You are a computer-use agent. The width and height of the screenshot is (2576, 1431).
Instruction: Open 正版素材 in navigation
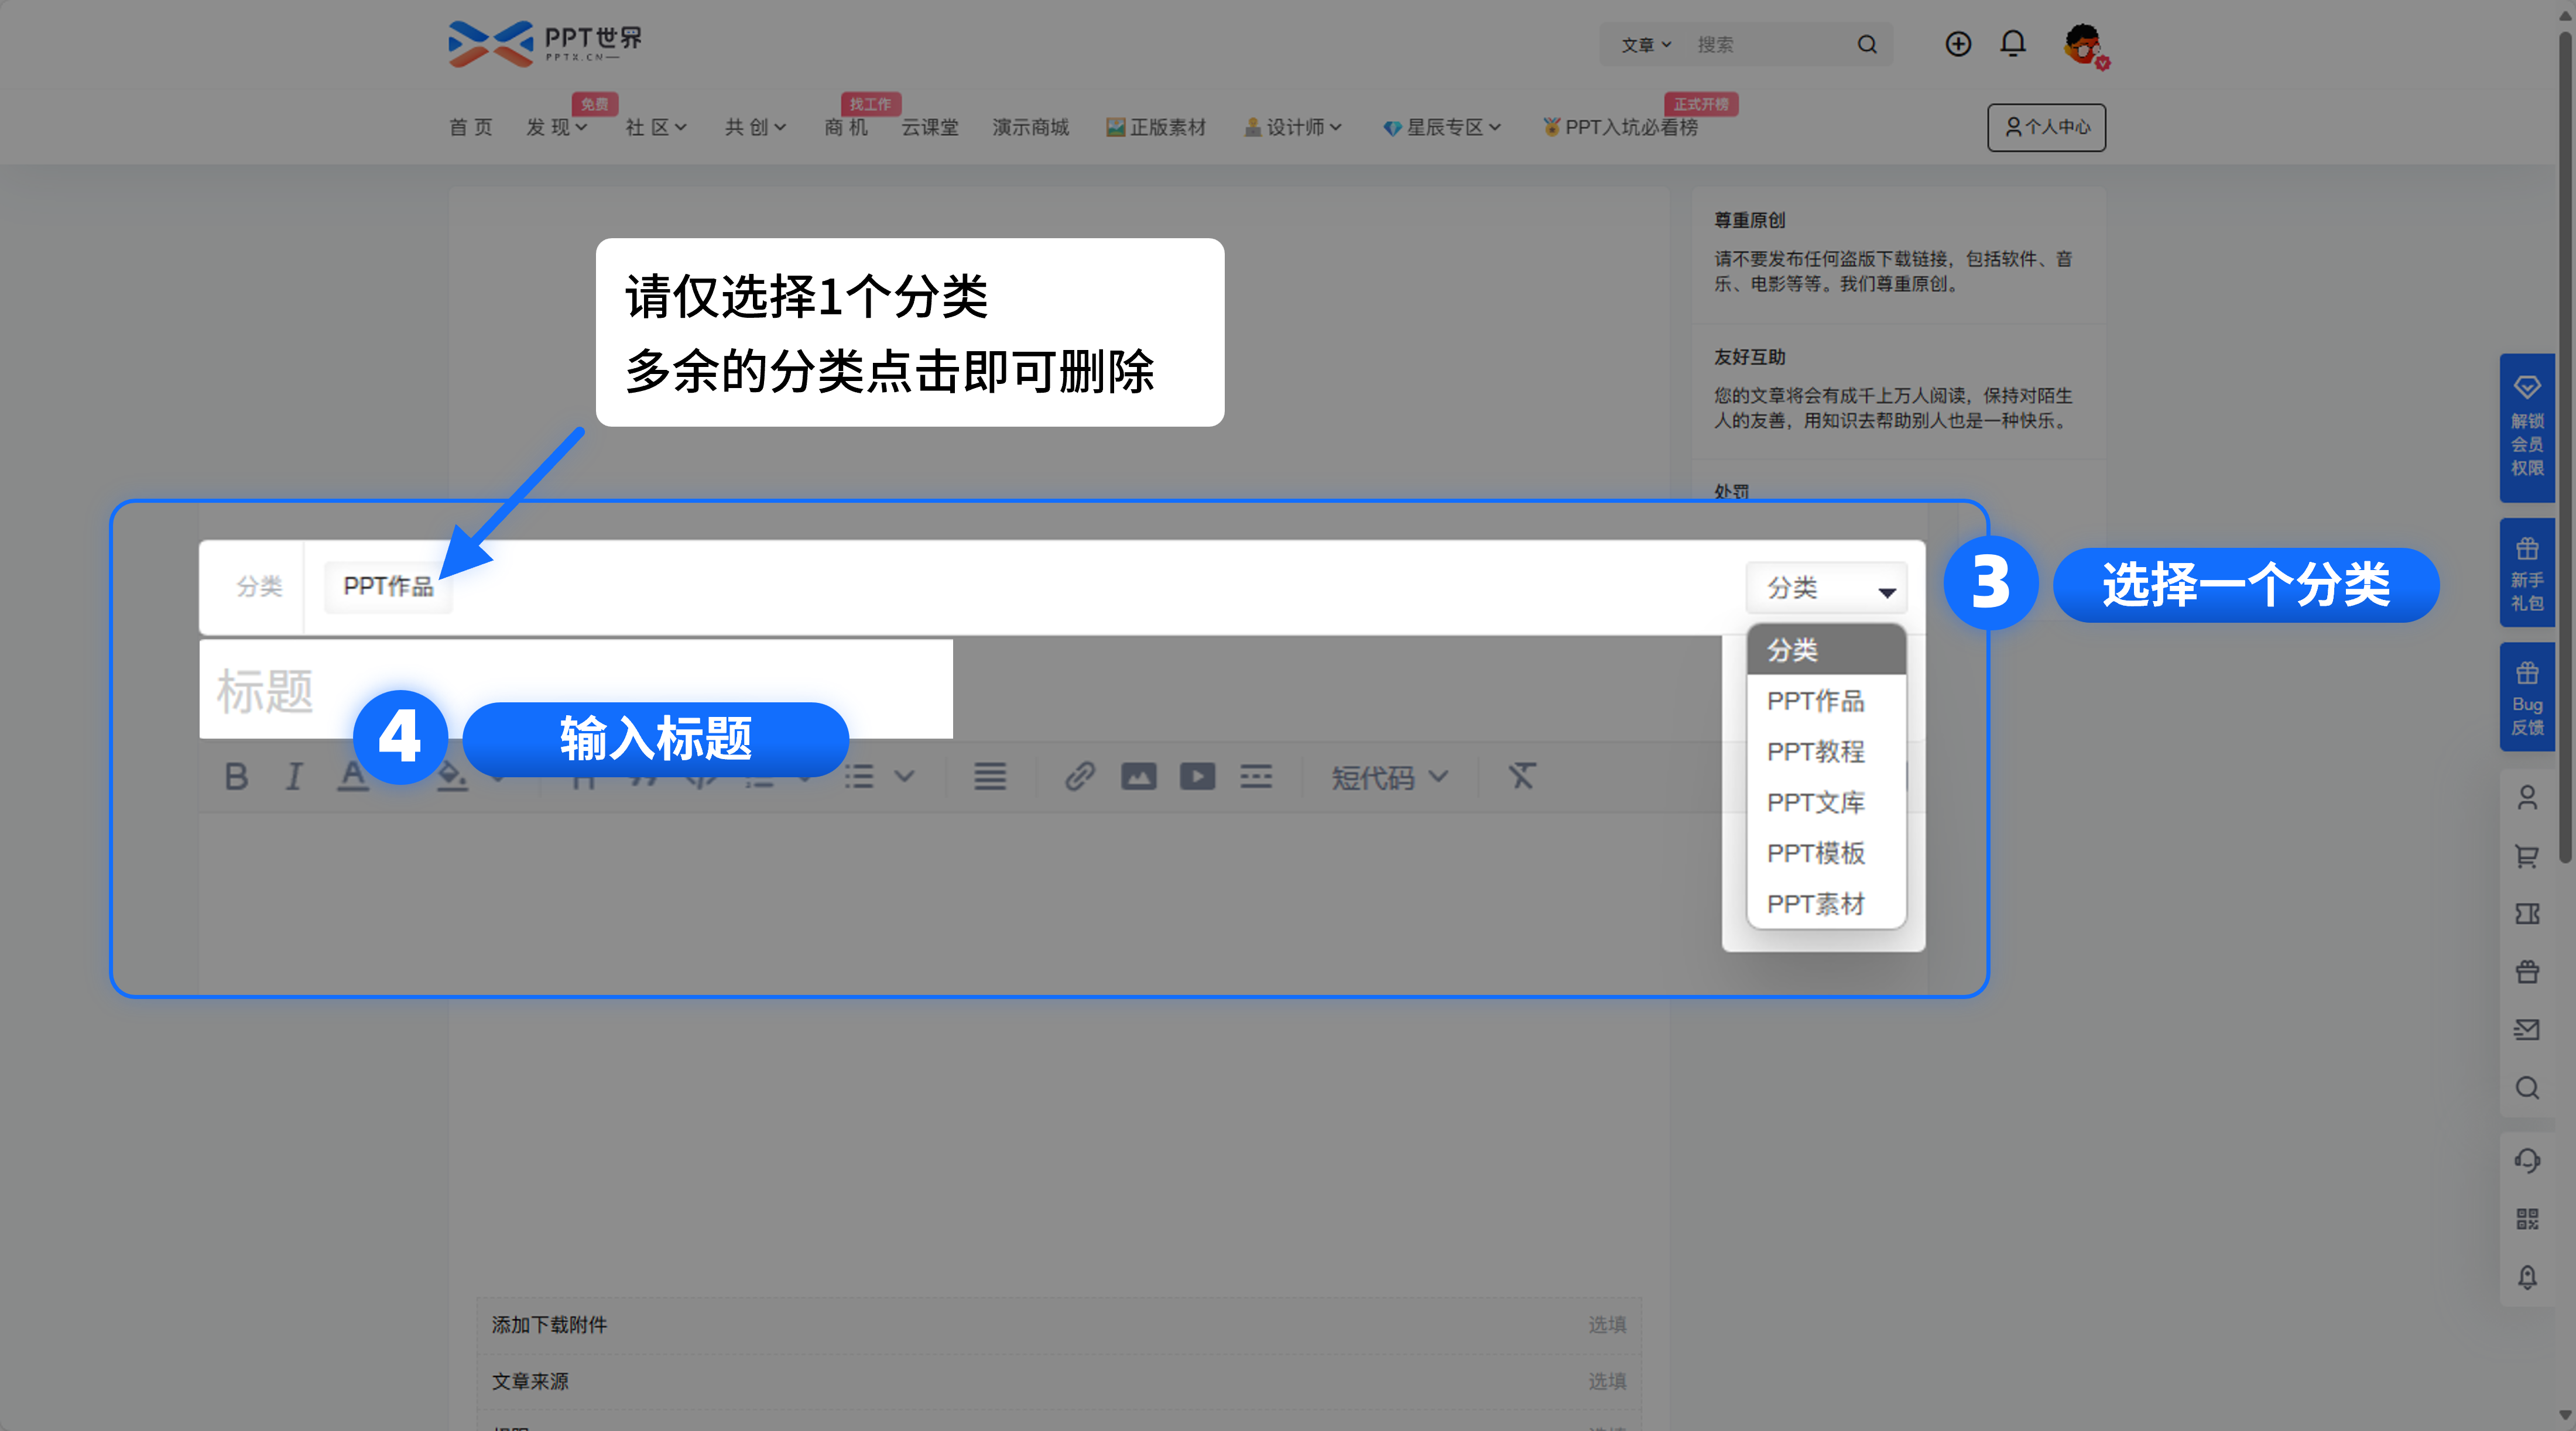coord(1156,127)
